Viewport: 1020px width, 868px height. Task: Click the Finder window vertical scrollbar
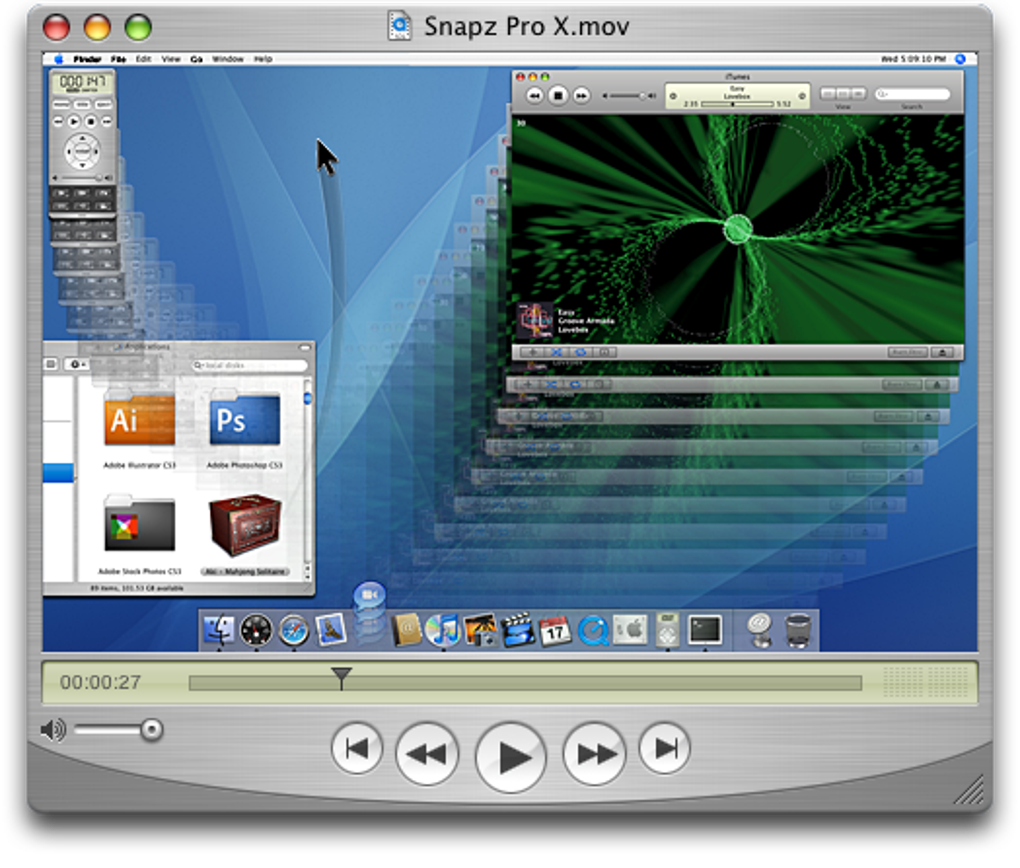(x=308, y=478)
